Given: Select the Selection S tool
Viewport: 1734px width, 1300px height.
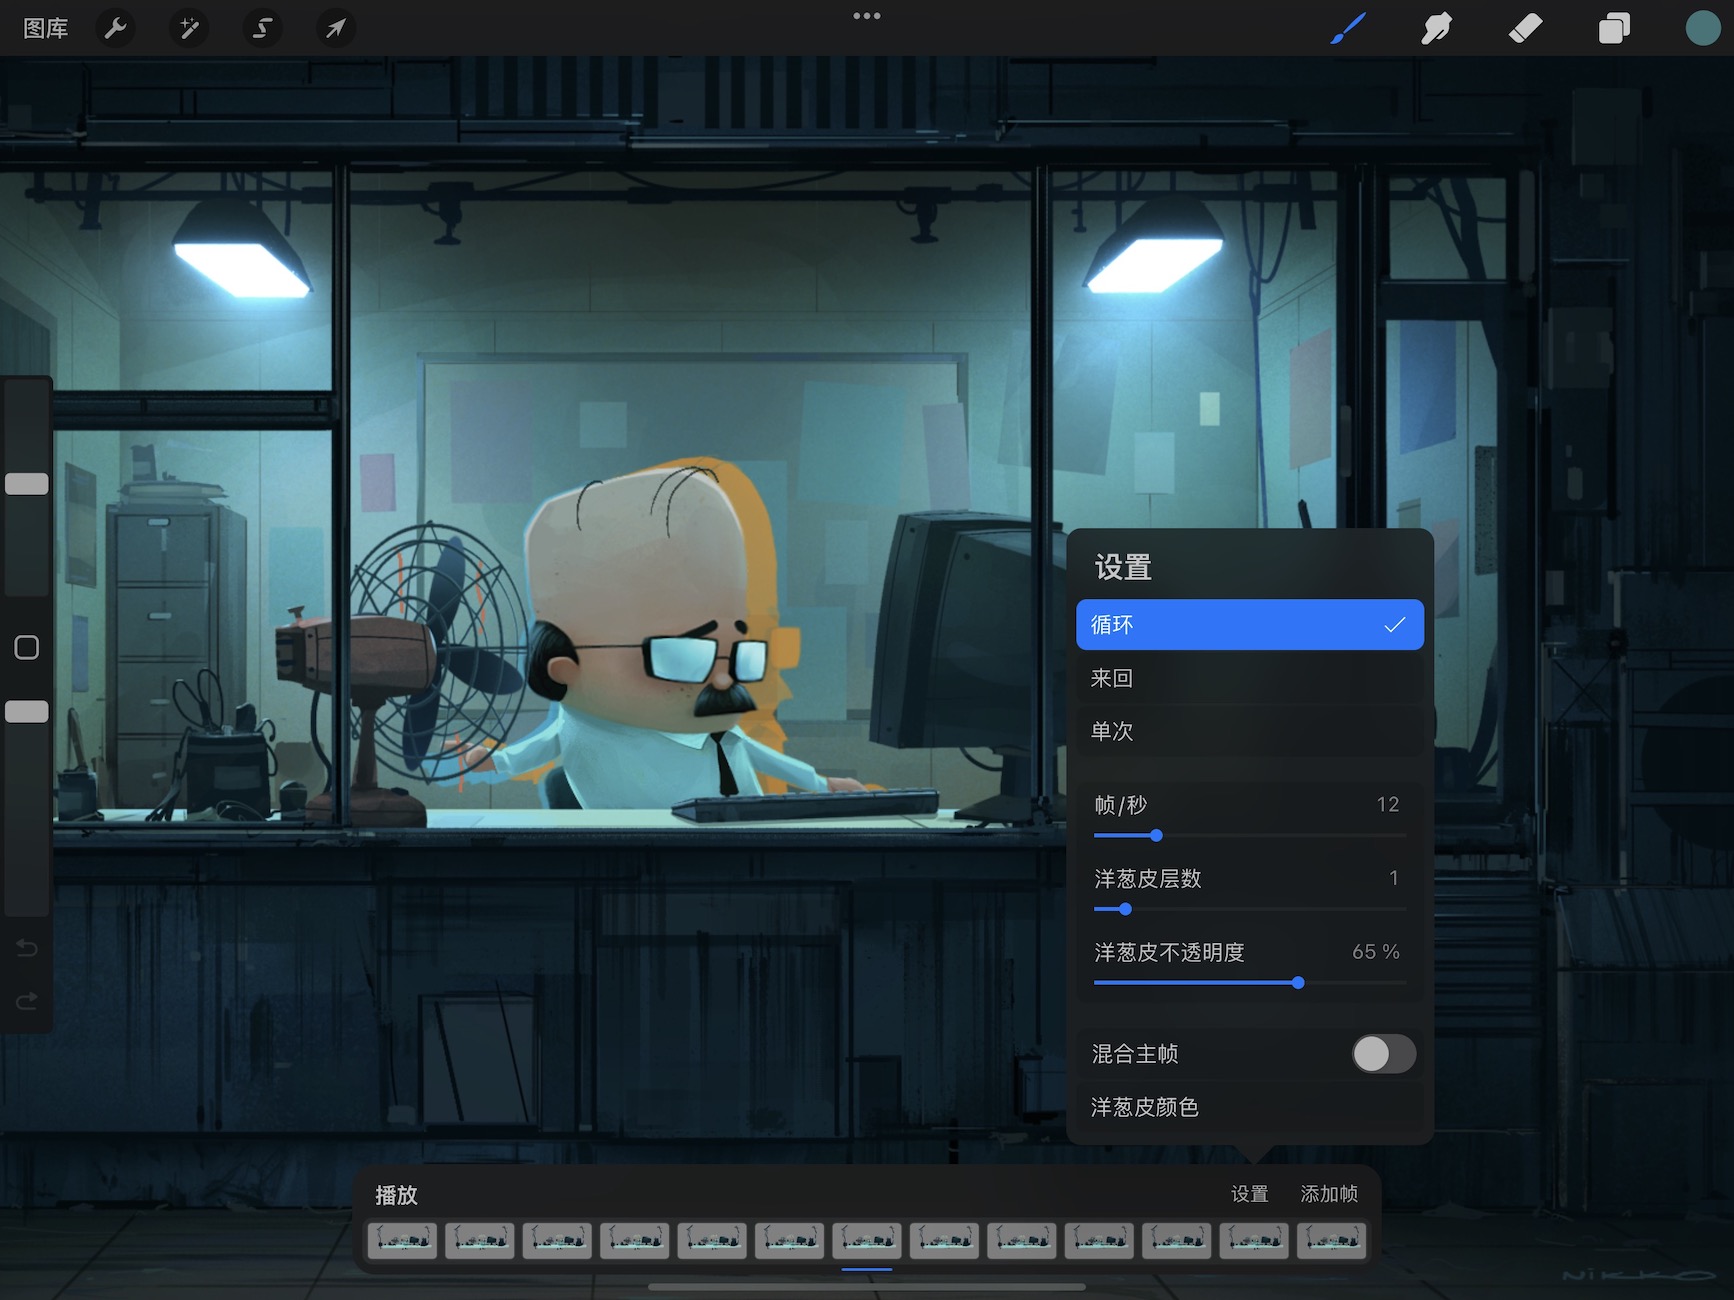Looking at the screenshot, I should [x=262, y=28].
